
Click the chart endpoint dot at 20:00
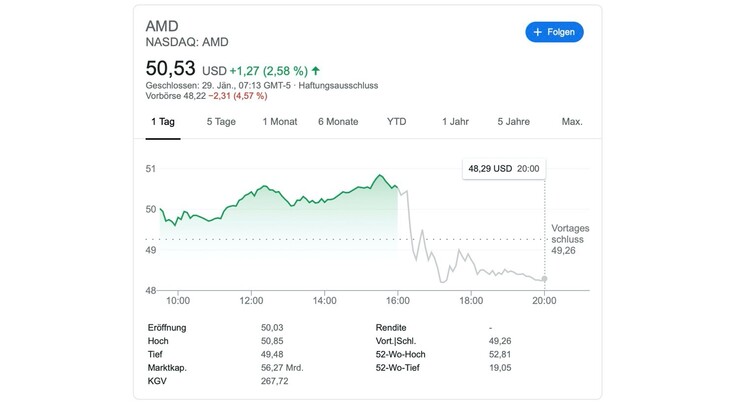[x=544, y=279]
